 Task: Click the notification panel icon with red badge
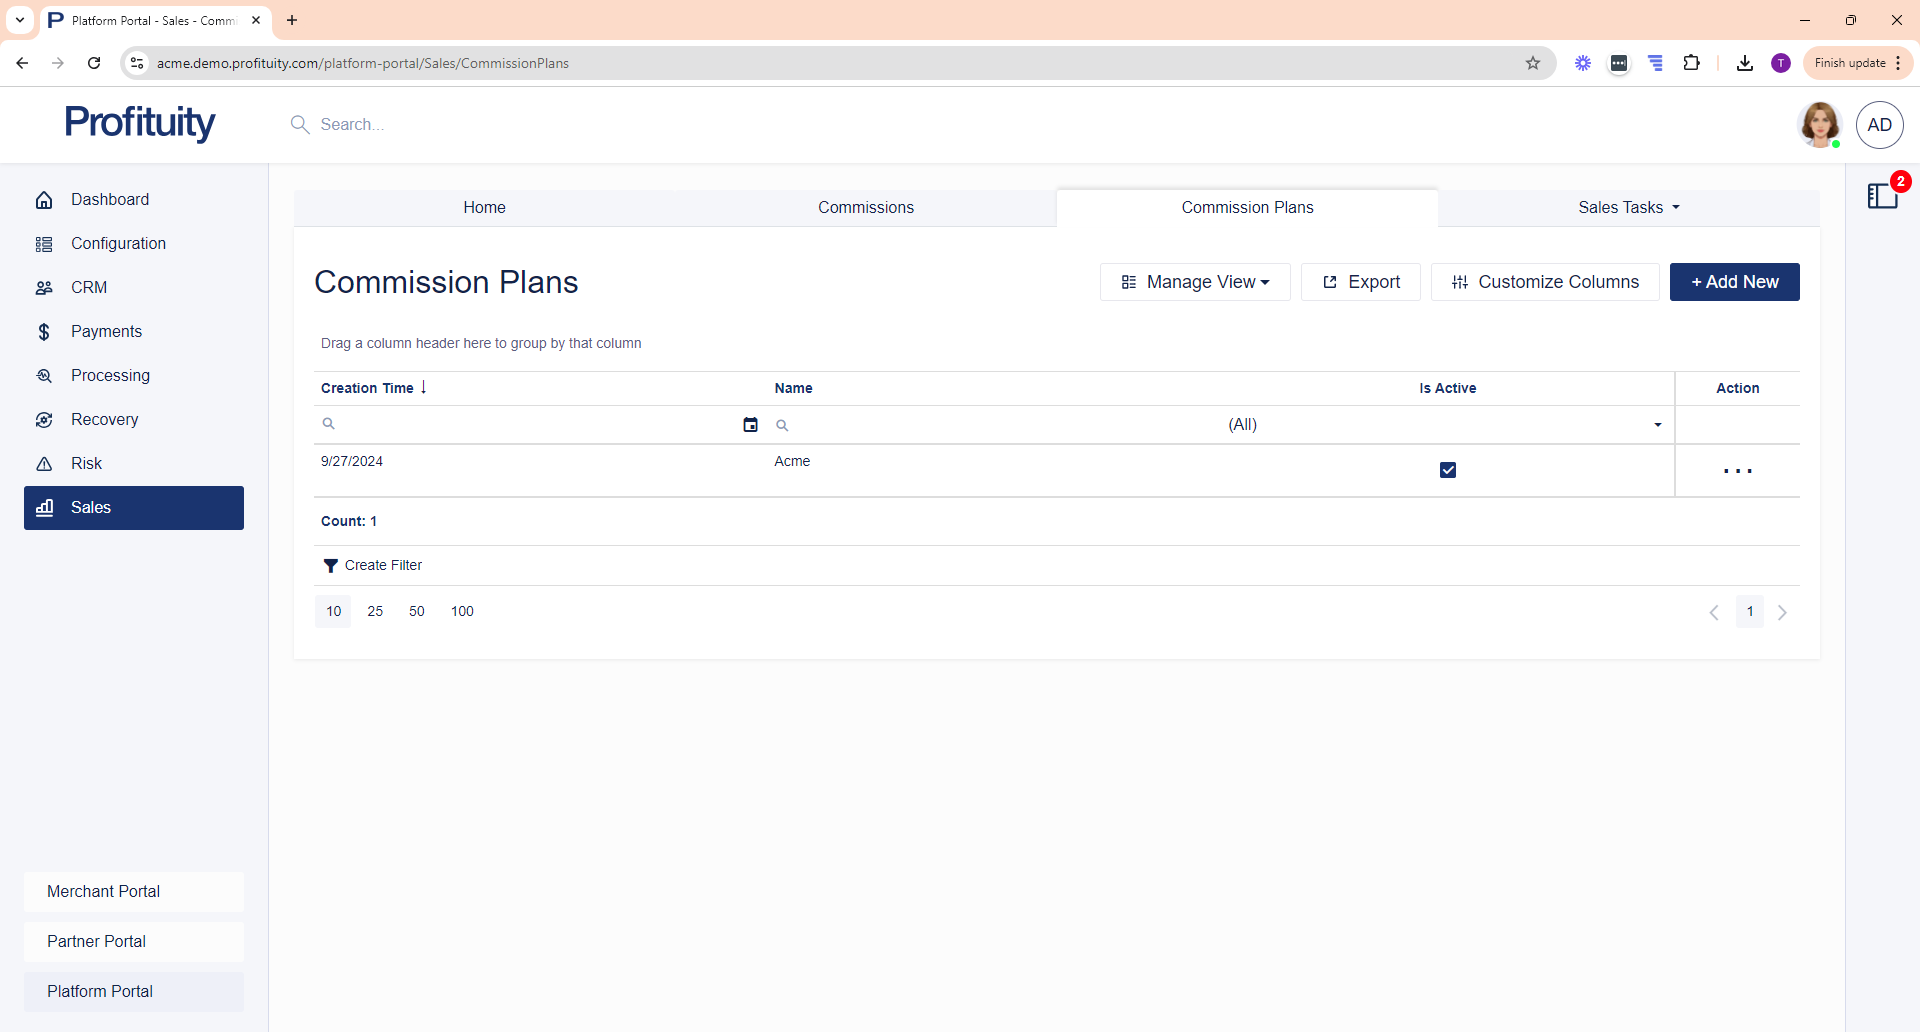tap(1882, 196)
